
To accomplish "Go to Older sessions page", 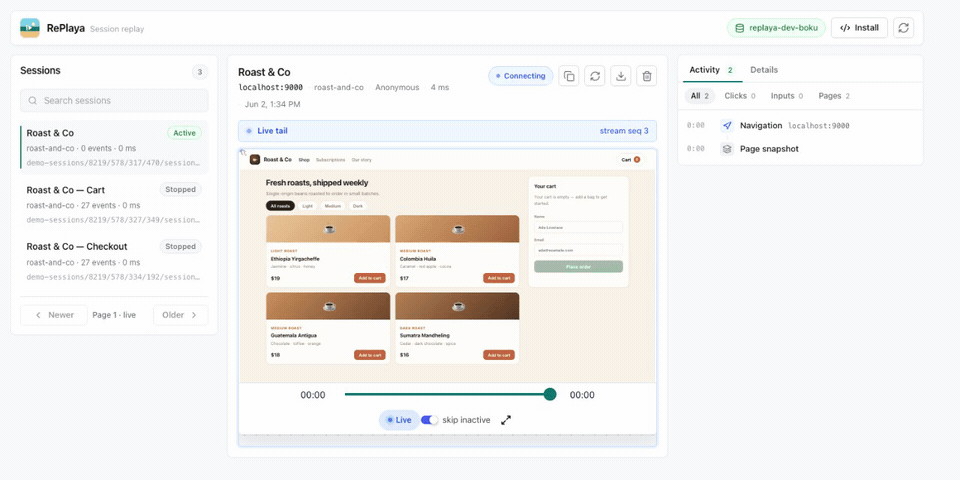I will [180, 315].
